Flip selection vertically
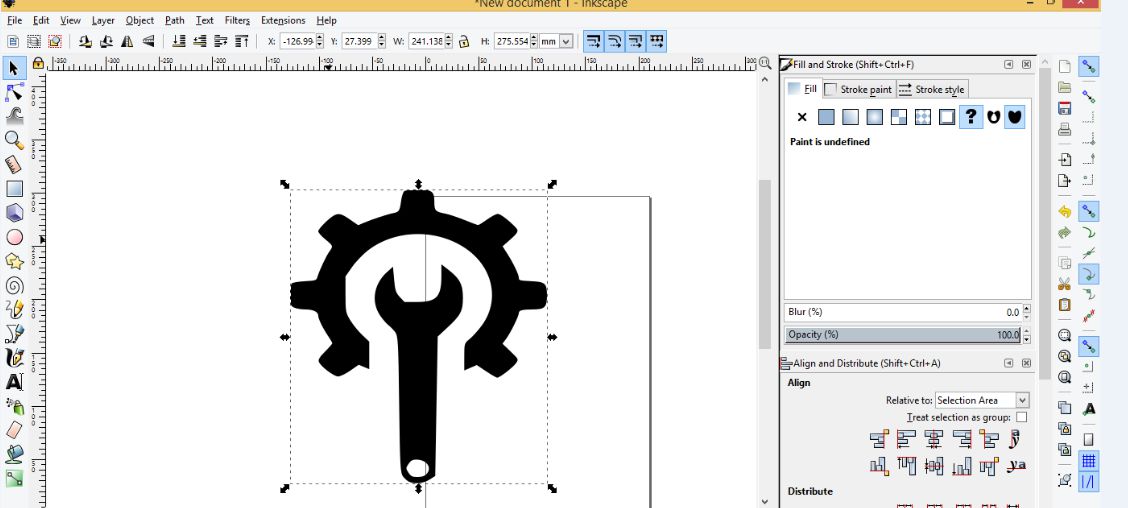This screenshot has height=508, width=1128. pyautogui.click(x=149, y=41)
